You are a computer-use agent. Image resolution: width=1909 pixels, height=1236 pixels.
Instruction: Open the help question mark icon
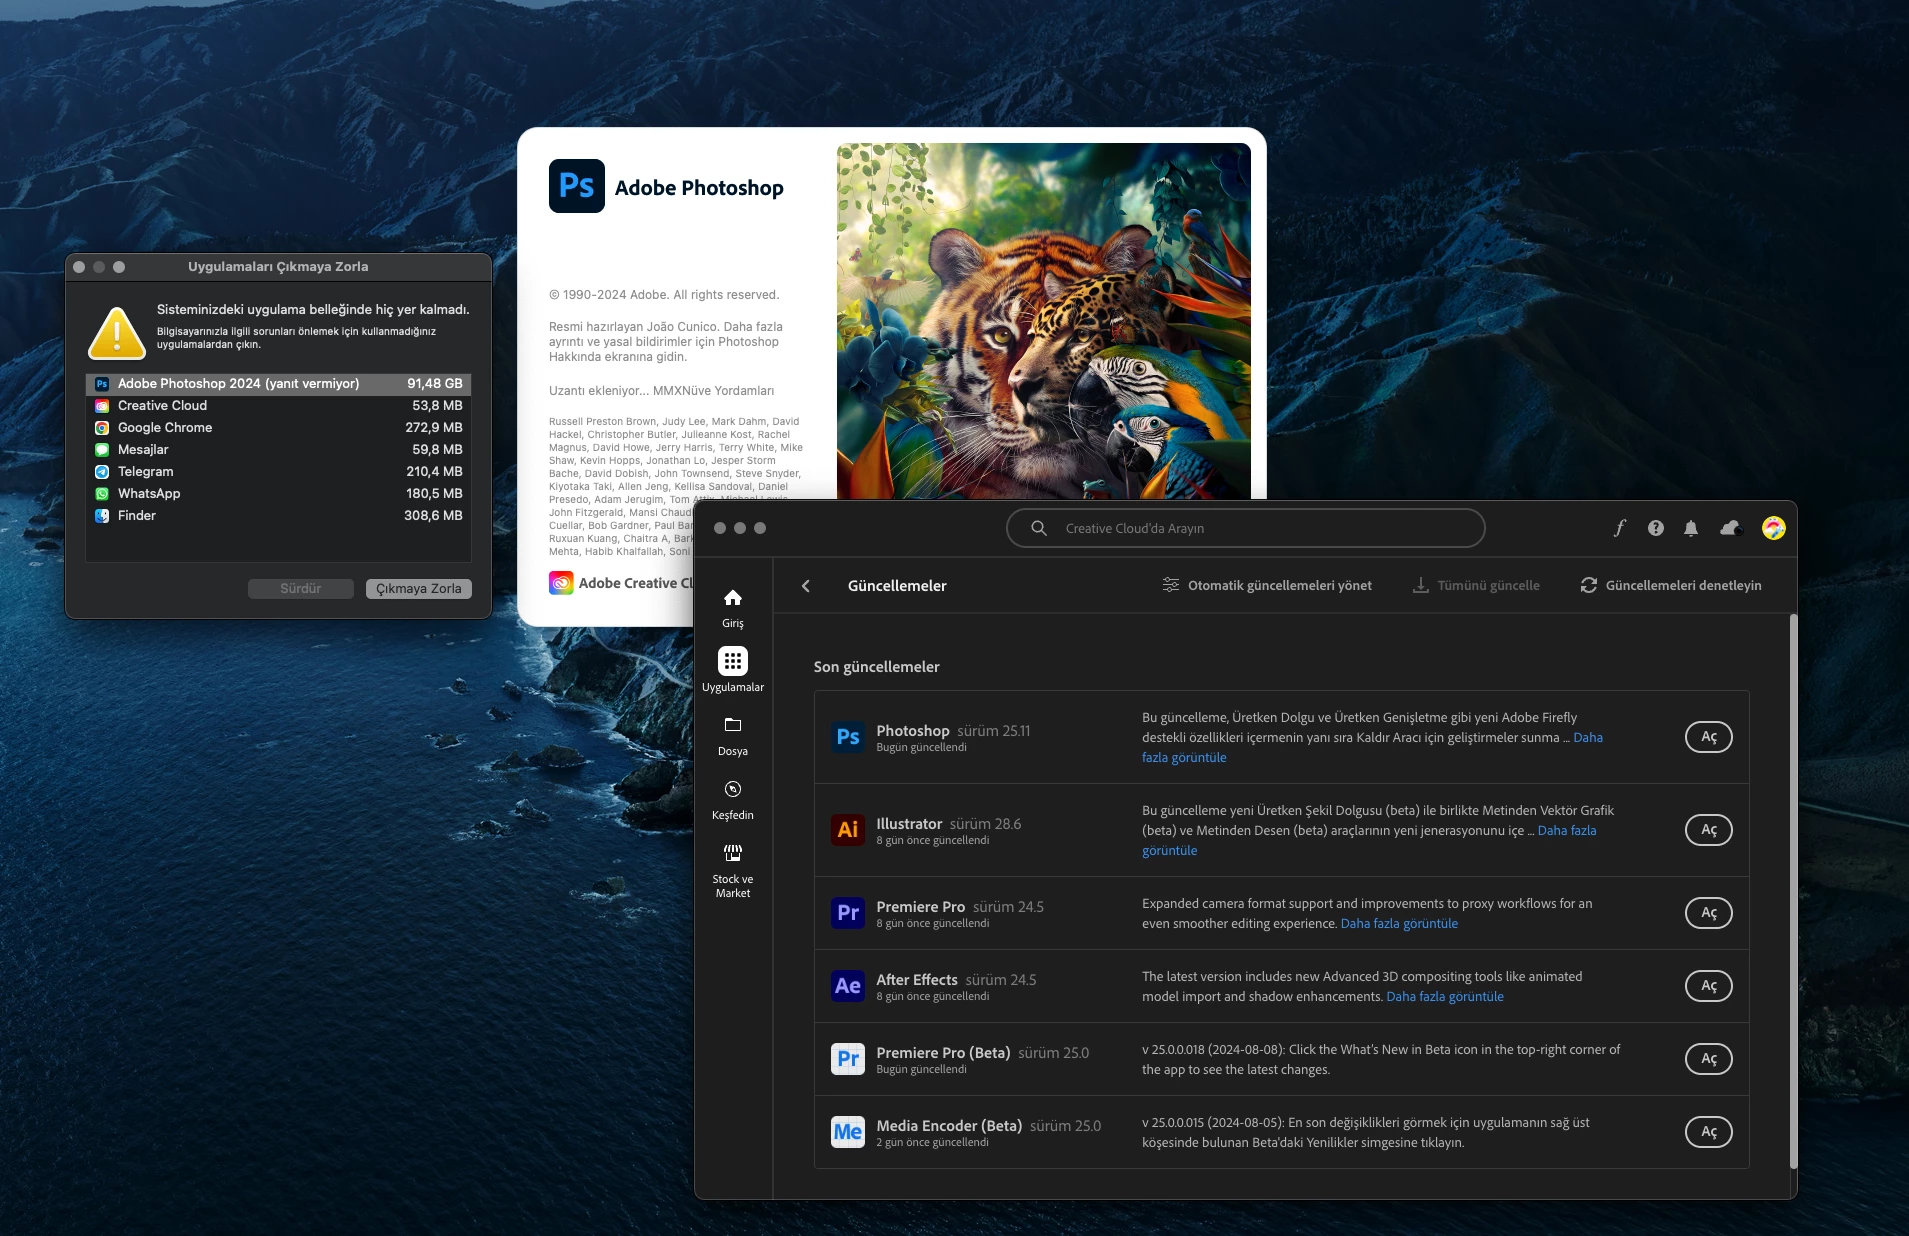[x=1656, y=528]
